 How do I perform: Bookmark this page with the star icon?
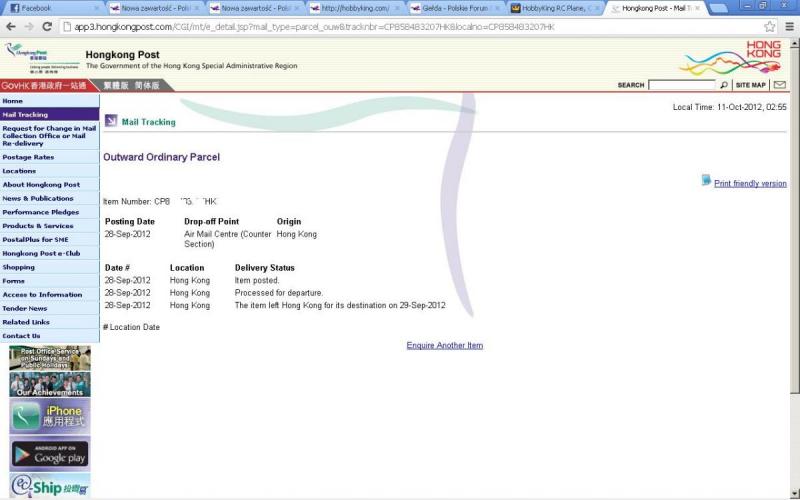pyautogui.click(x=769, y=26)
